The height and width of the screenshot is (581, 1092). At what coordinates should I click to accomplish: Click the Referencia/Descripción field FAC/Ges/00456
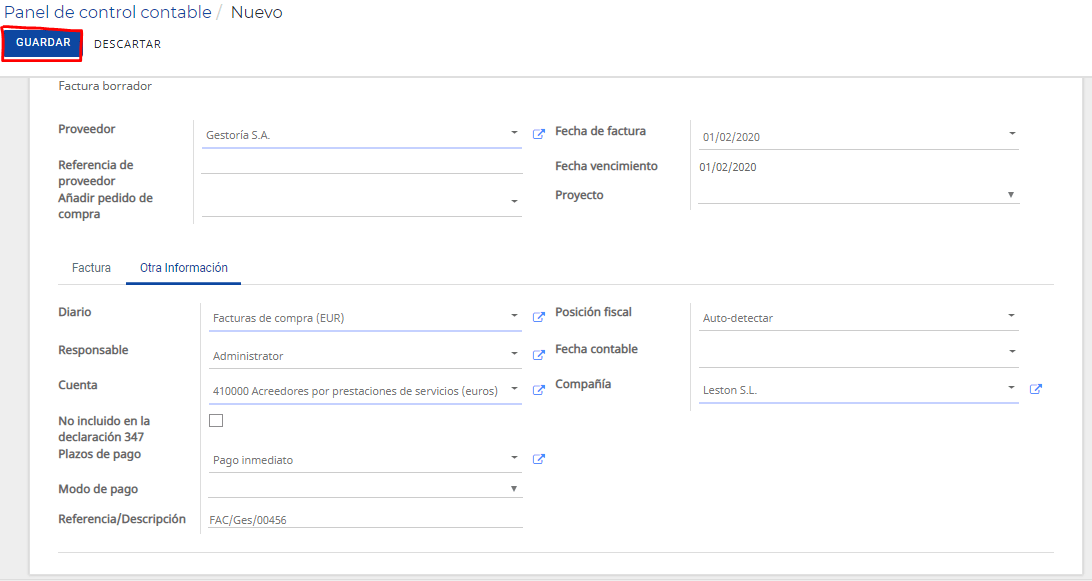point(365,519)
